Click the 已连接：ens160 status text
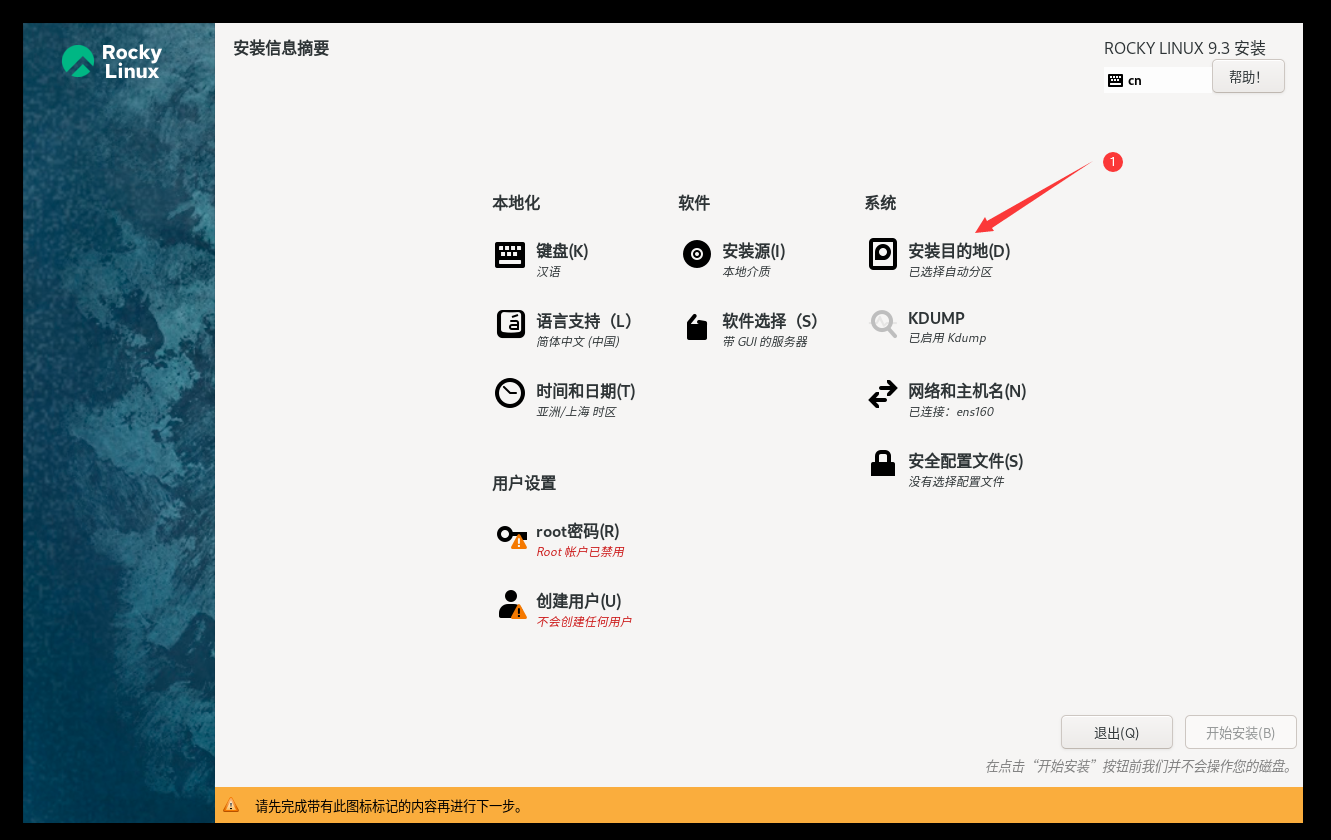 (x=951, y=412)
